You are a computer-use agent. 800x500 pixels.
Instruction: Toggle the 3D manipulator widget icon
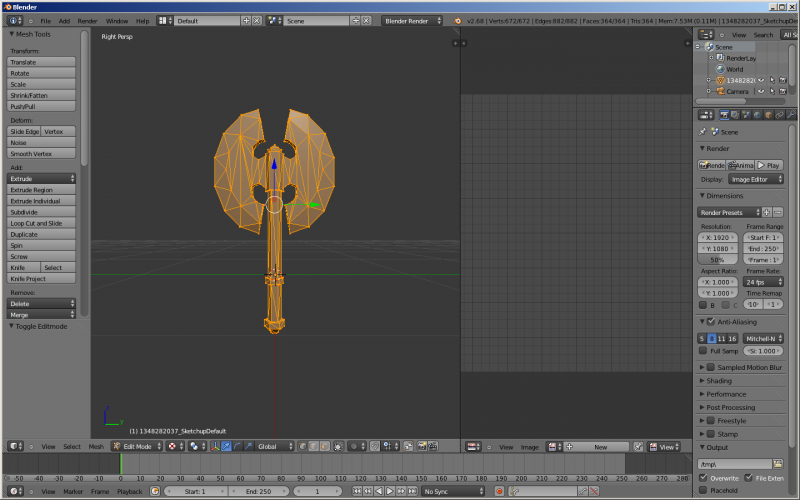click(x=216, y=446)
